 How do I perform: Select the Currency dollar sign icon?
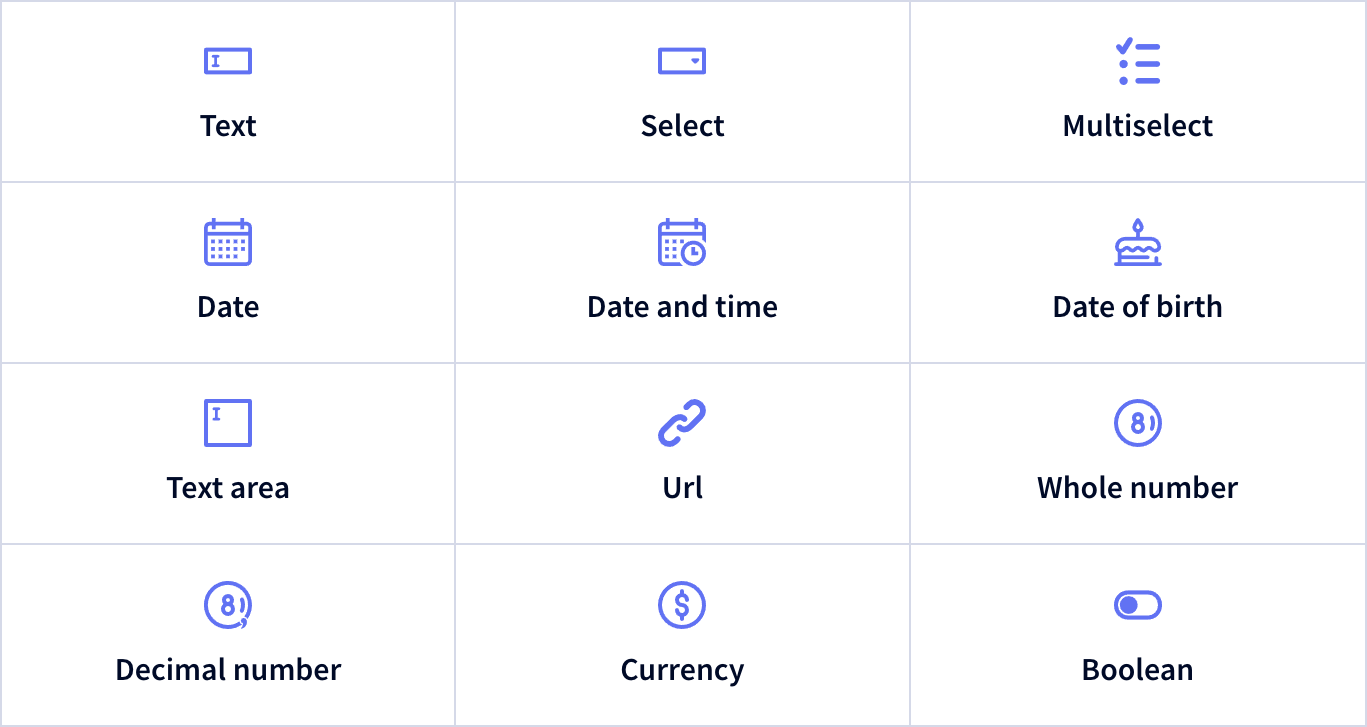point(682,605)
